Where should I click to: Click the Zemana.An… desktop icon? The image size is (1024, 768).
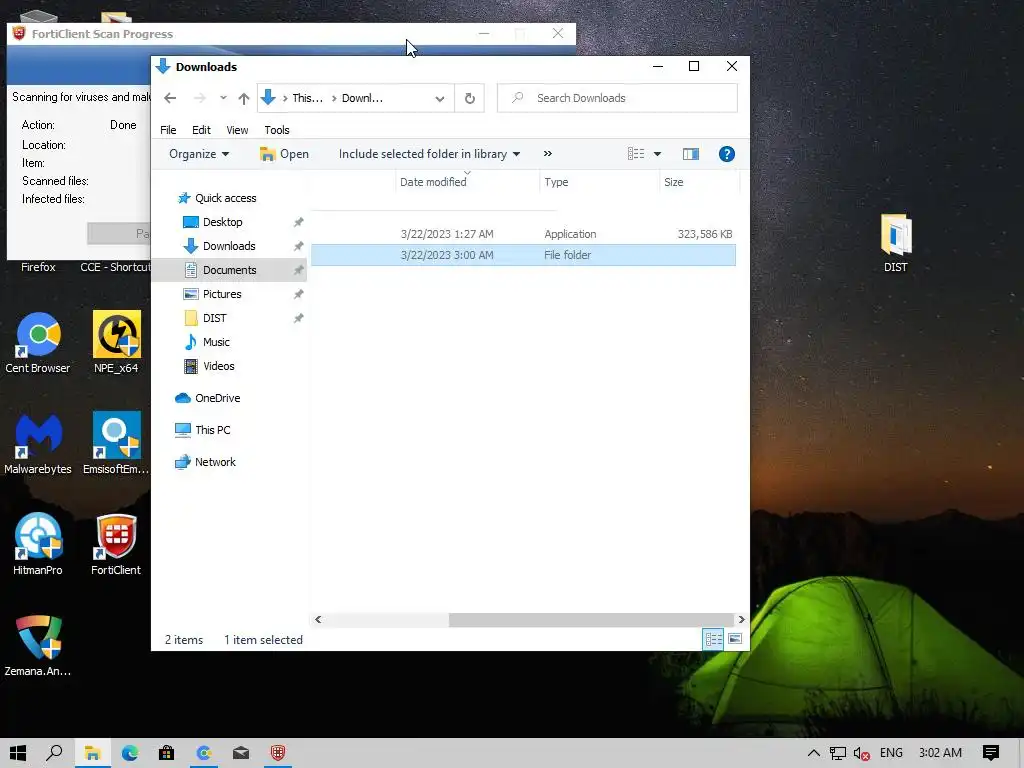pyautogui.click(x=38, y=647)
